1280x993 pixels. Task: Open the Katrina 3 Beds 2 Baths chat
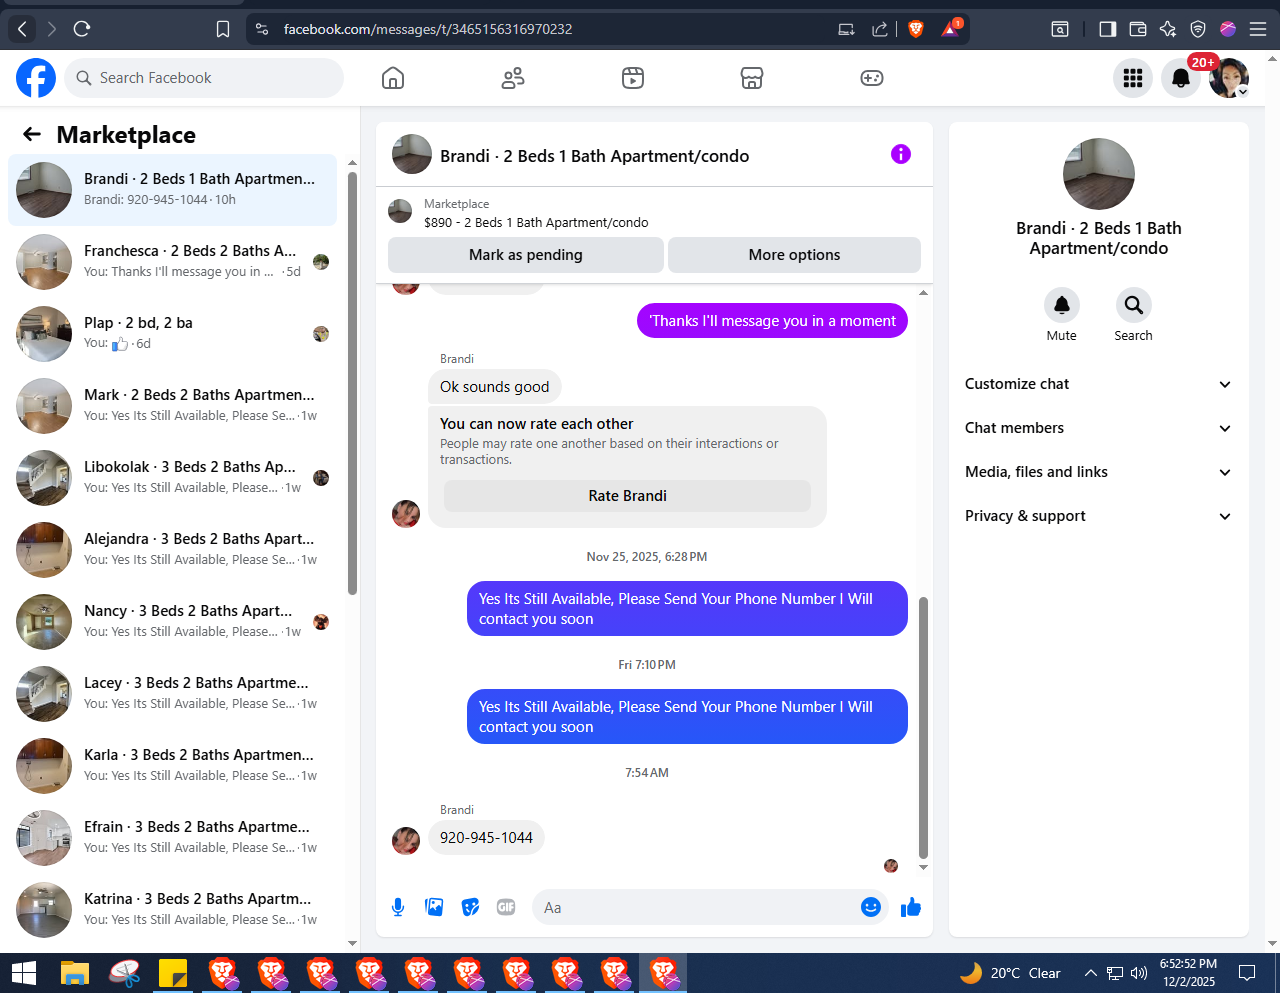tap(172, 910)
